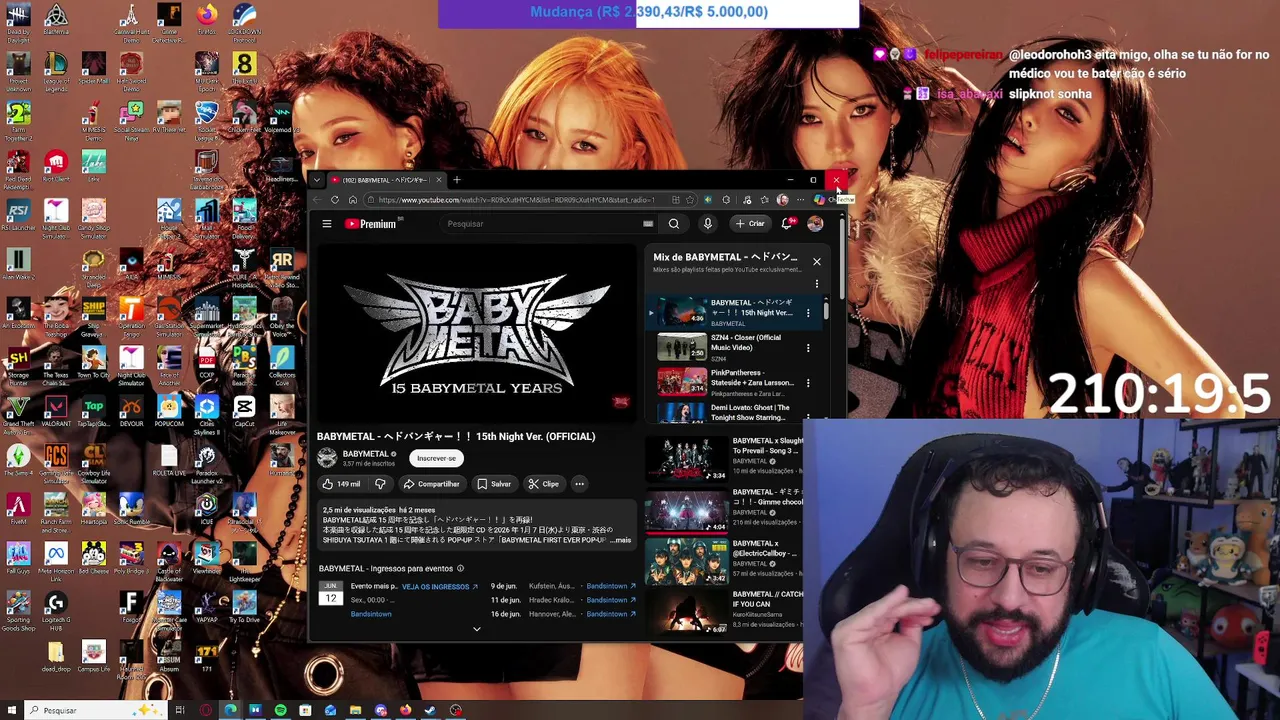The height and width of the screenshot is (720, 1280).
Task: Play Demi Lovato: Ghost from the mix
Action: coord(733,412)
